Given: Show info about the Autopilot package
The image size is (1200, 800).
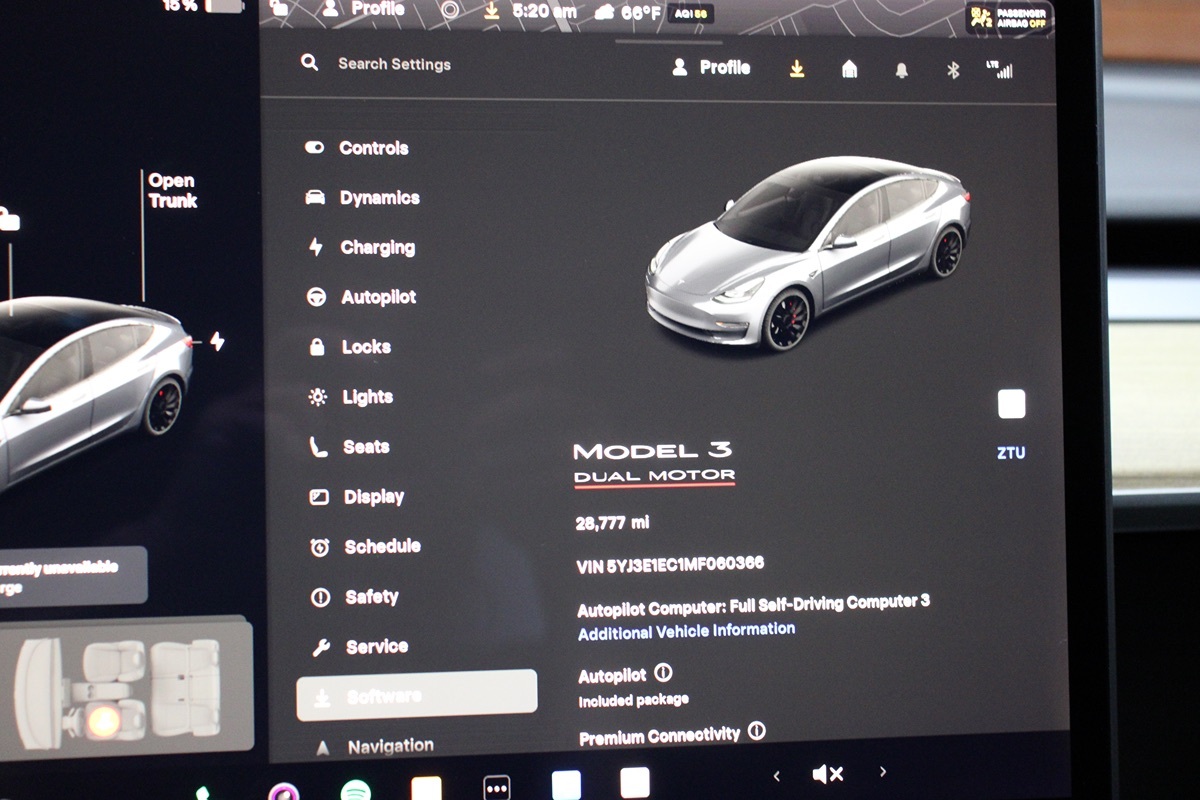Looking at the screenshot, I should coord(663,673).
